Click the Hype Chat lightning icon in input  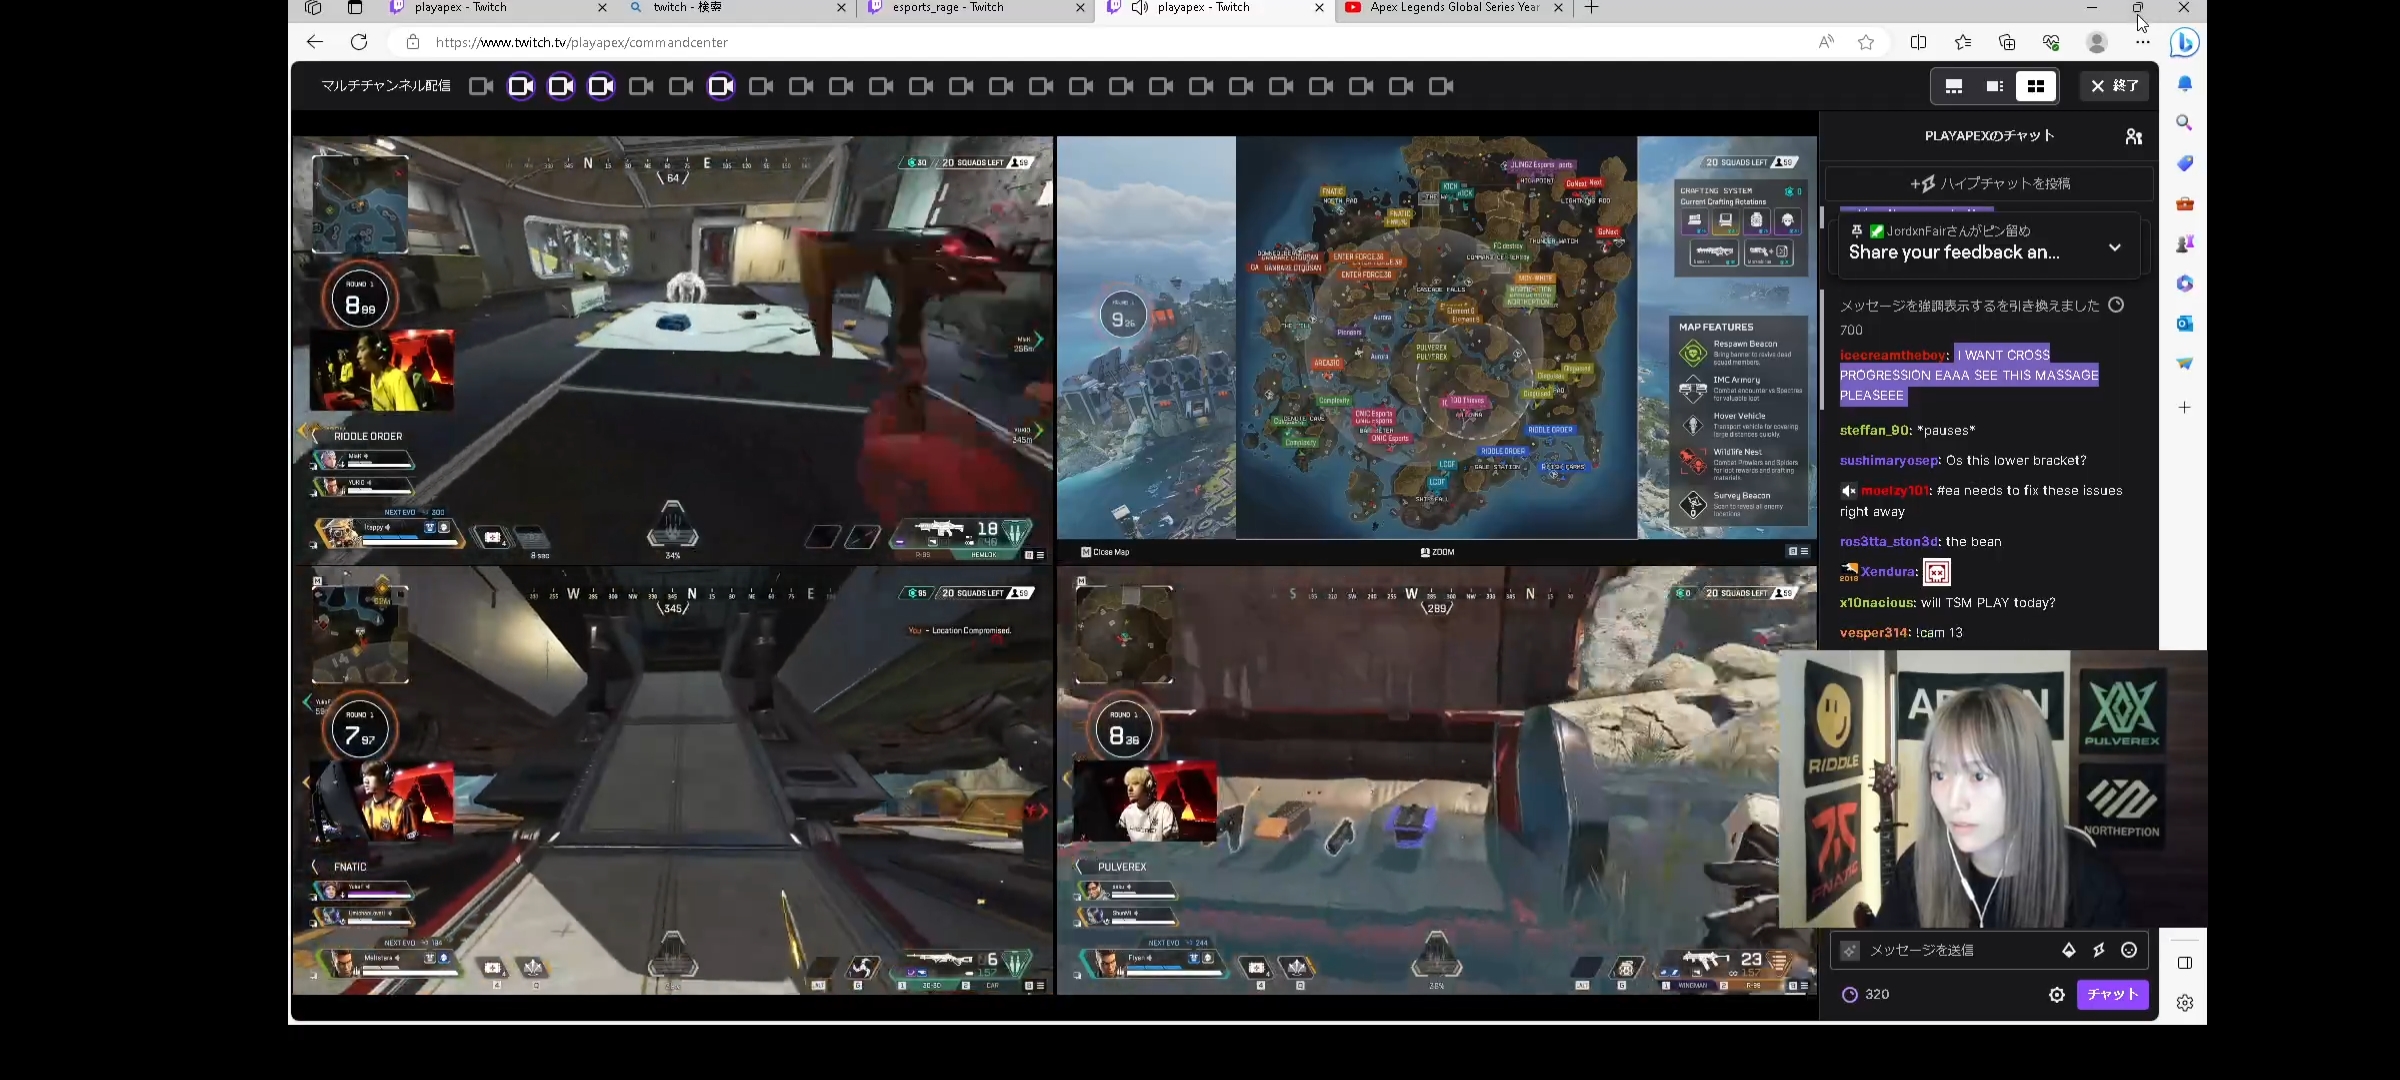tap(2099, 950)
